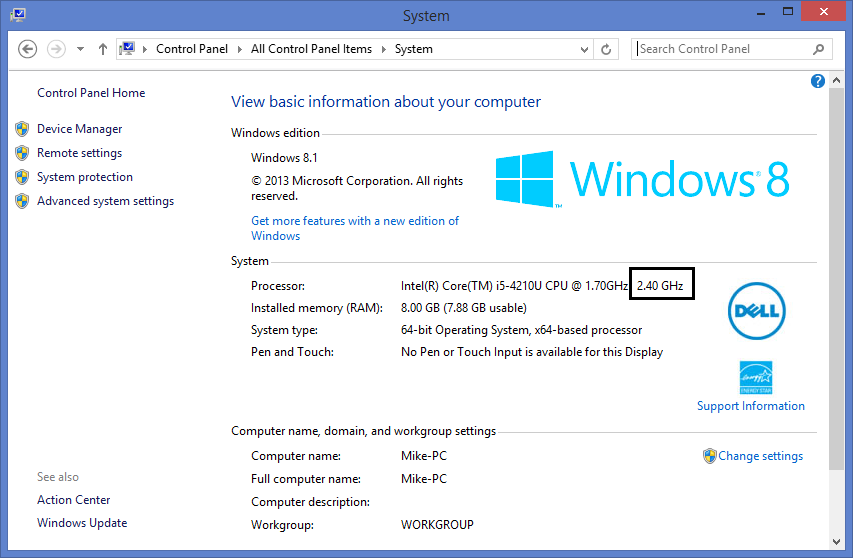Click shield icon beside System protection

(22, 177)
